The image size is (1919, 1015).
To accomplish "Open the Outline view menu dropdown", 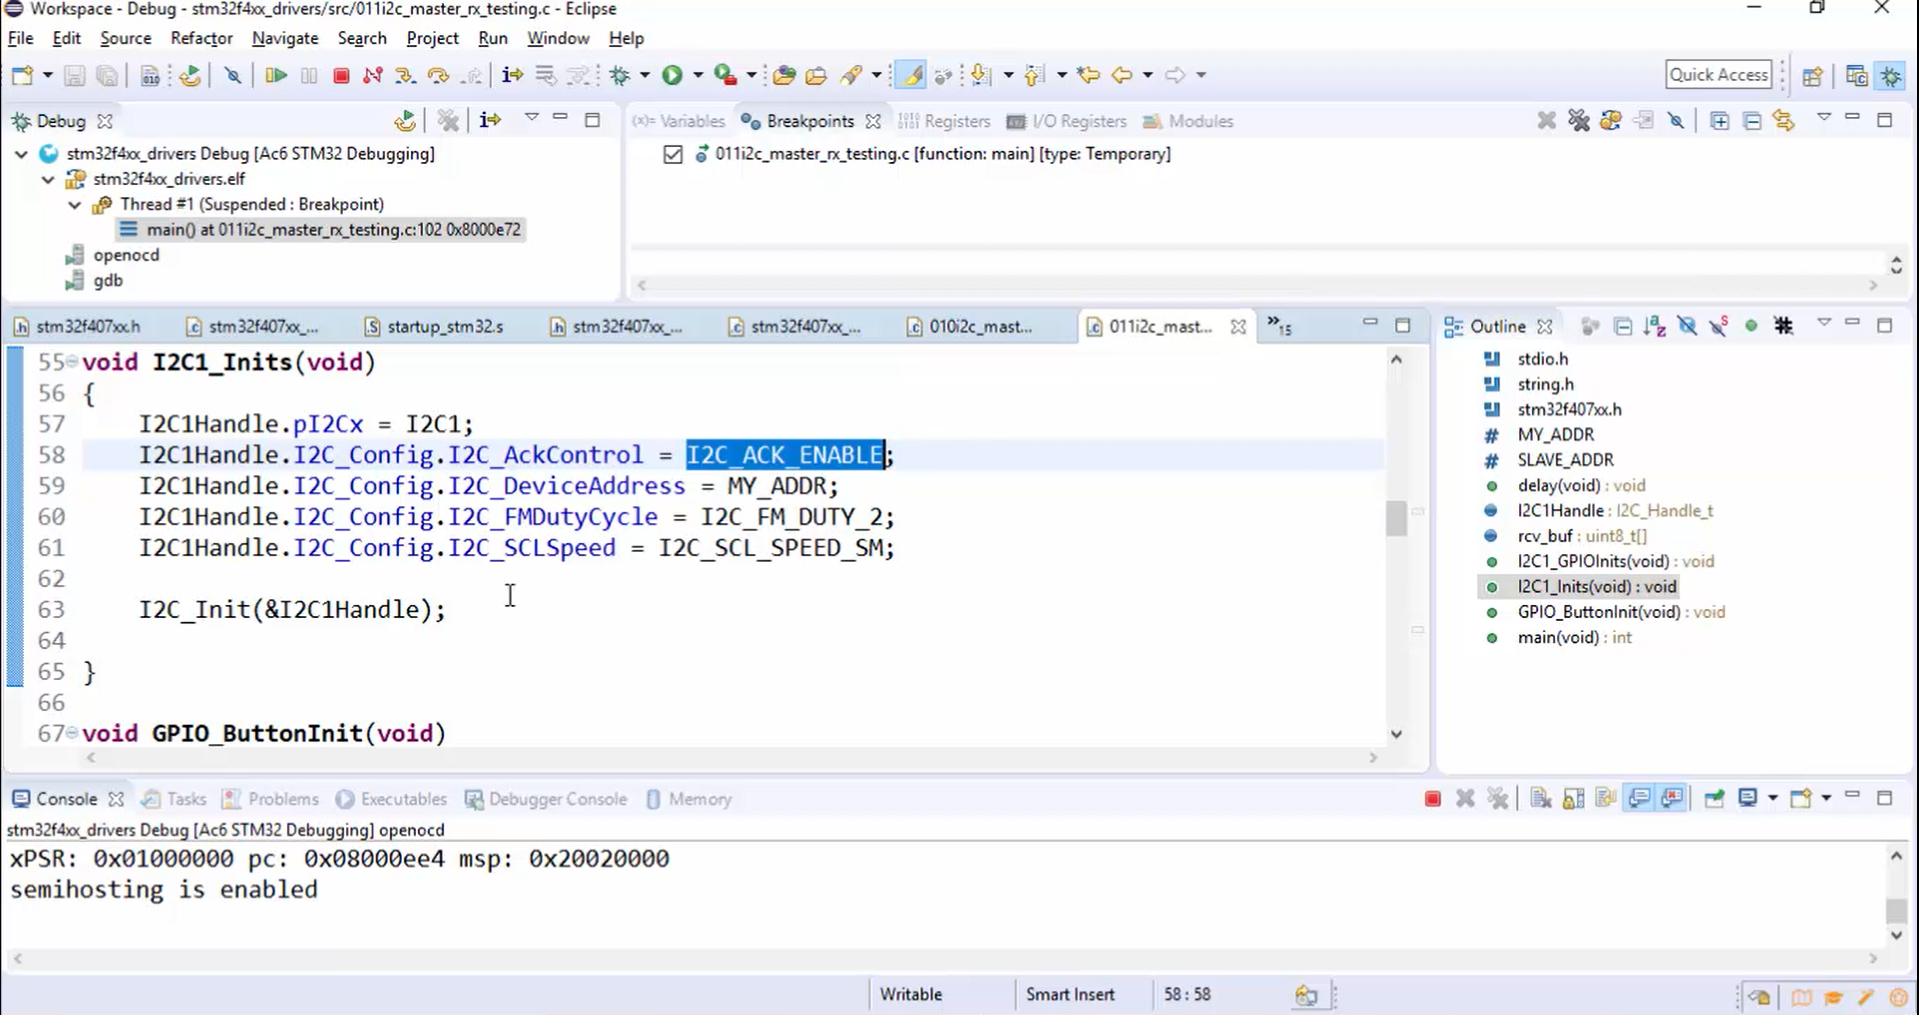I will point(1824,323).
